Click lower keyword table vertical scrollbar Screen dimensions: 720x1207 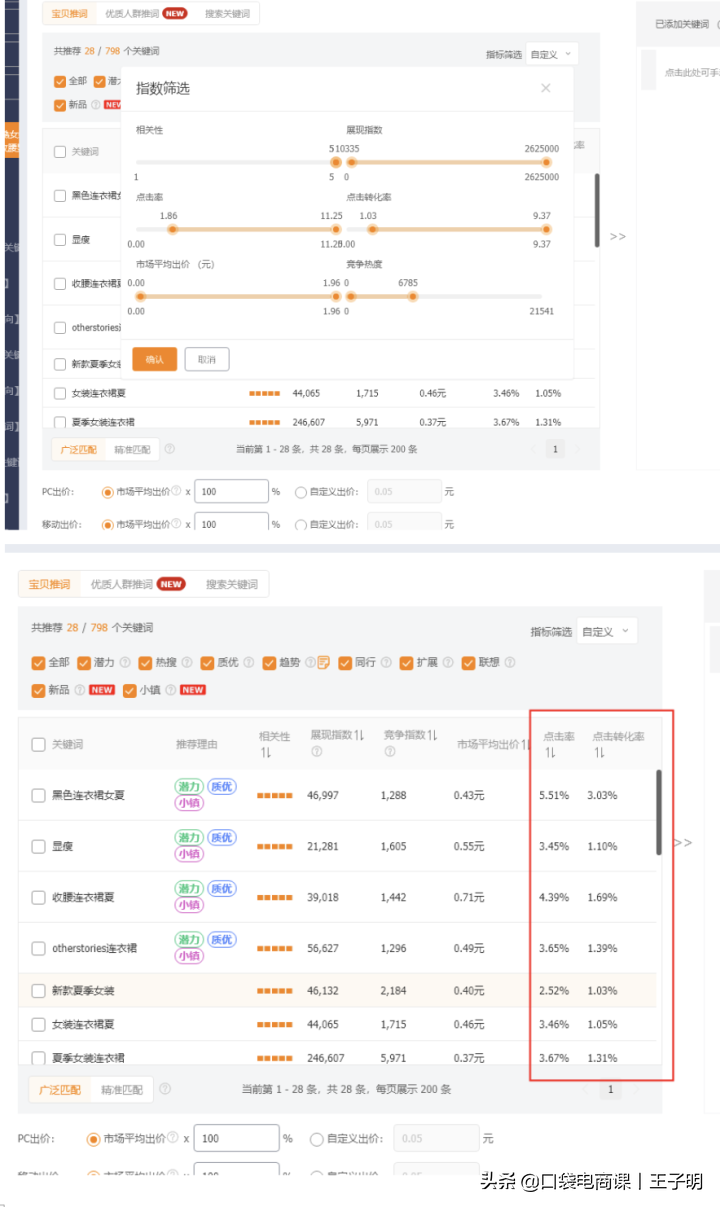659,812
